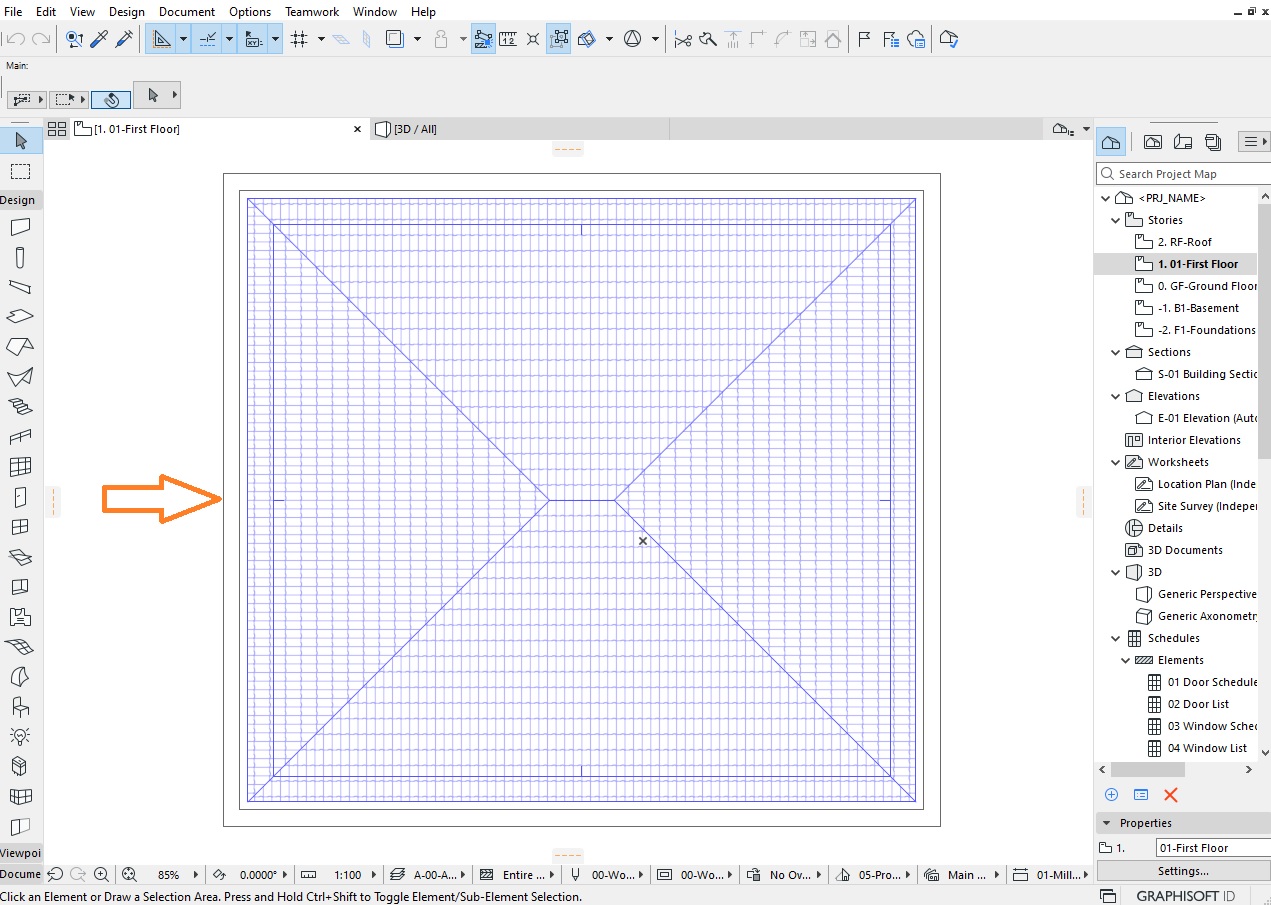Open Generic Perspective 3D view
Screen dimensions: 1271x905
click(x=1197, y=594)
